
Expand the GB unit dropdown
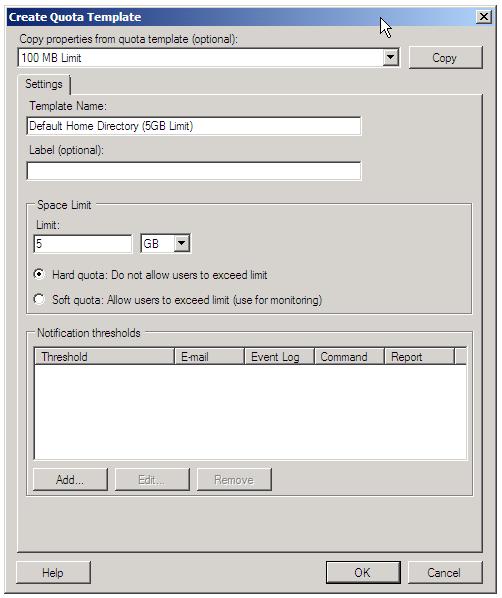[182, 244]
